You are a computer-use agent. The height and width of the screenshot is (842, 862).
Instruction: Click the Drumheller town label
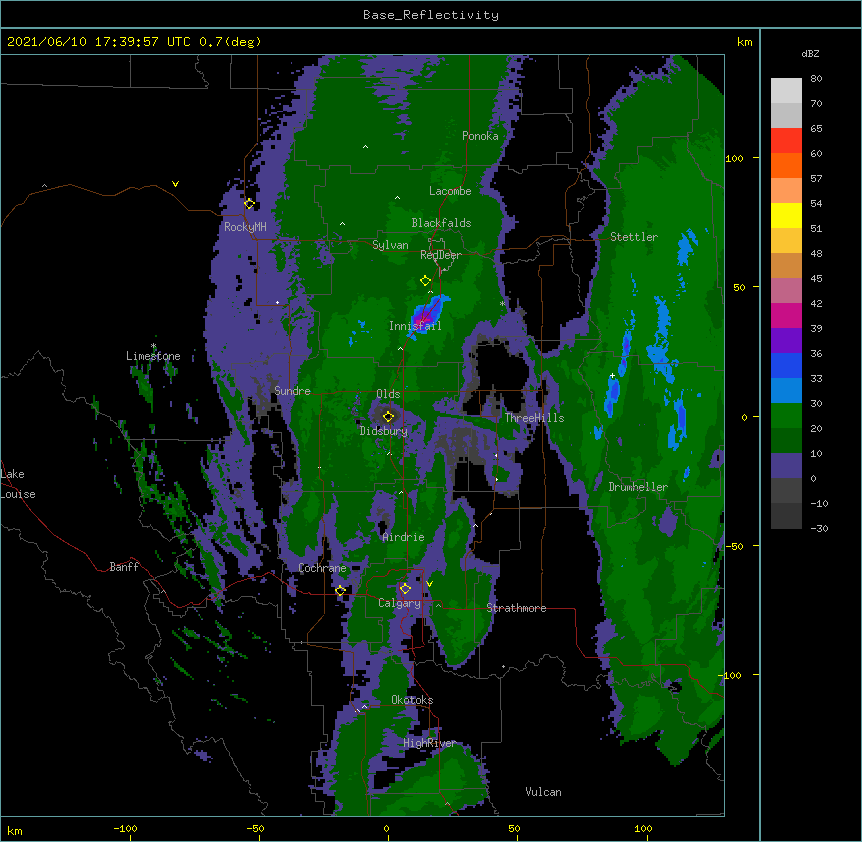point(638,487)
